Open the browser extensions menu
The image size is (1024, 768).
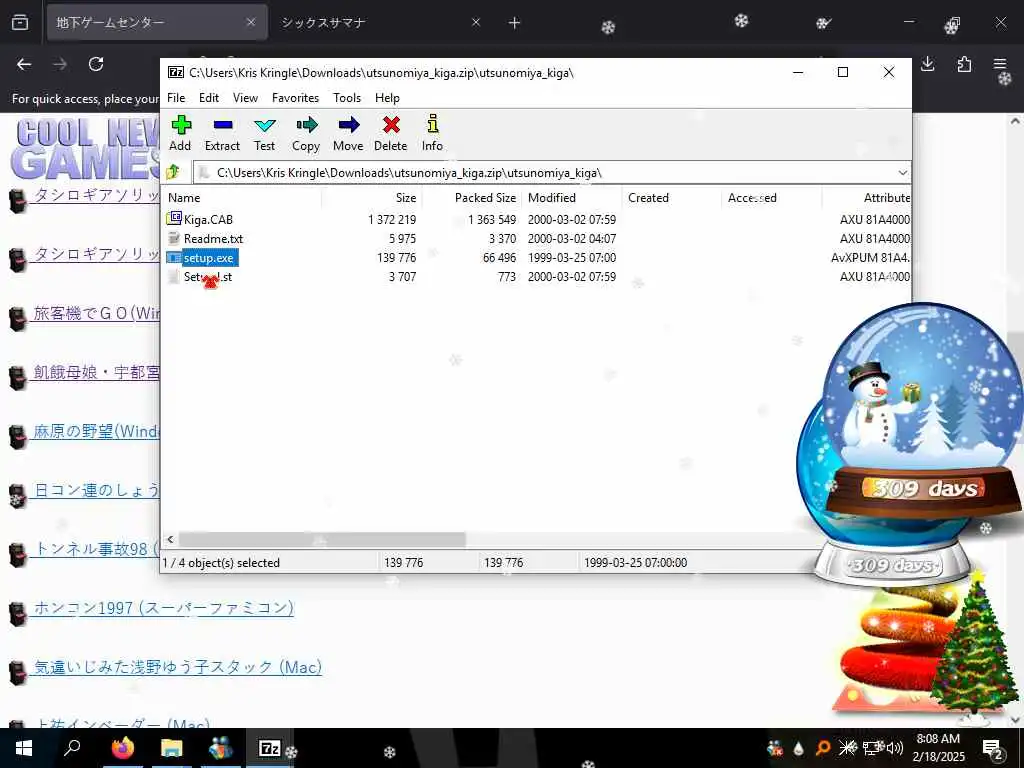pyautogui.click(x=964, y=64)
